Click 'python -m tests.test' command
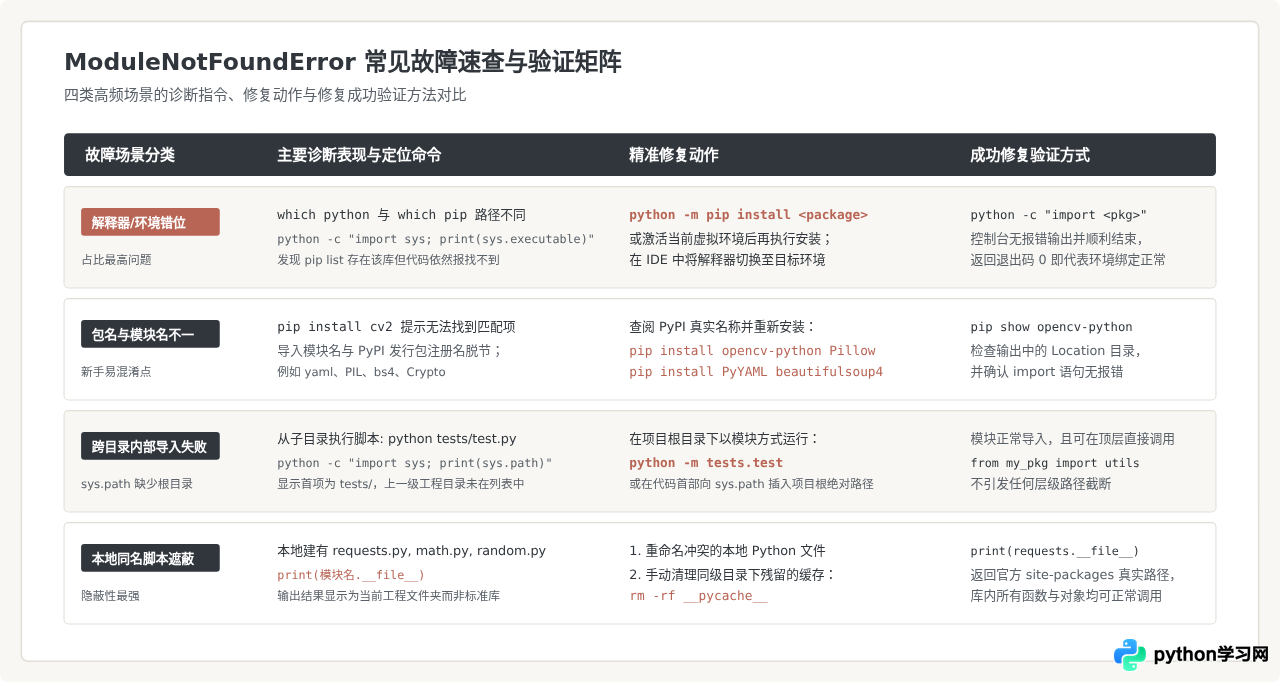This screenshot has height=683, width=1280. [706, 463]
